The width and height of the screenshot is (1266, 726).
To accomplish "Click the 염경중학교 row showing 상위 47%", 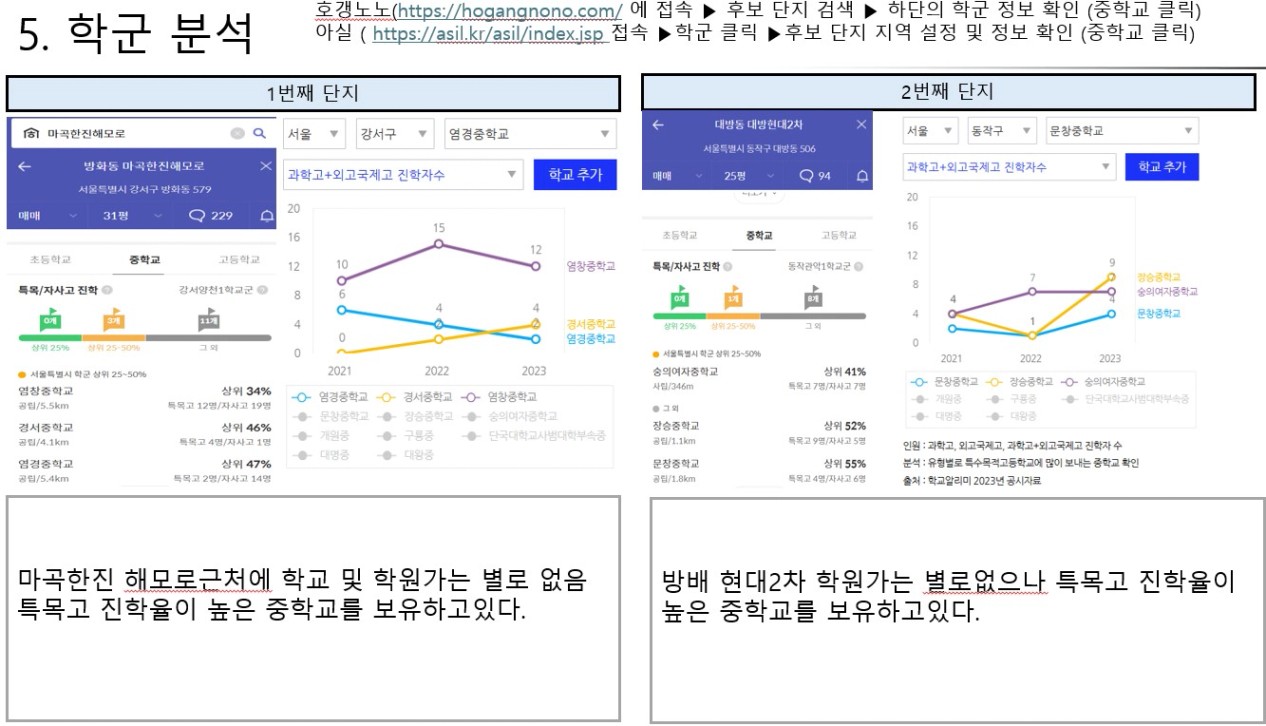I will point(145,471).
